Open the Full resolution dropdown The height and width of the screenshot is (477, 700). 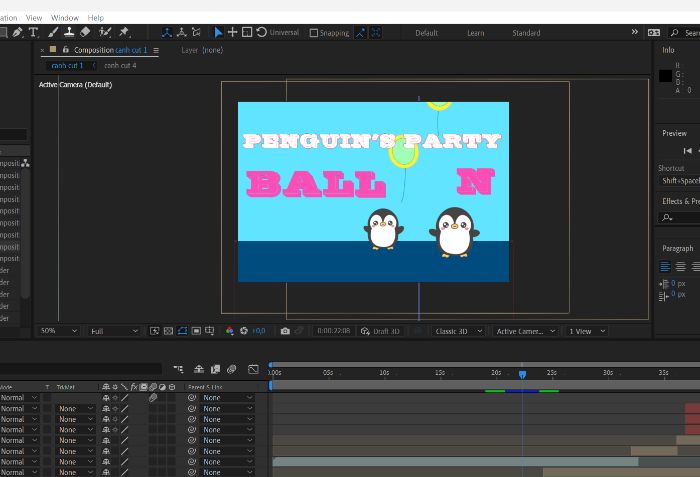[114, 331]
